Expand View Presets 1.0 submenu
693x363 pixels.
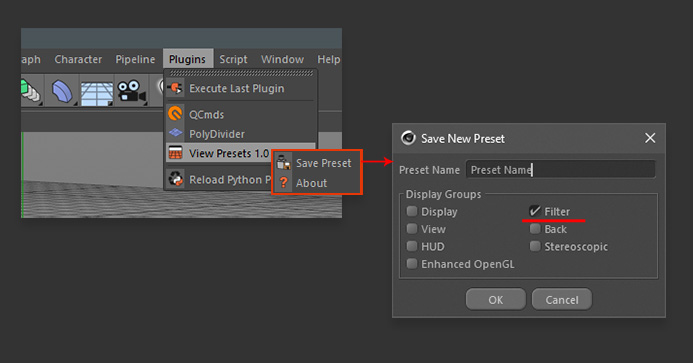(x=219, y=153)
